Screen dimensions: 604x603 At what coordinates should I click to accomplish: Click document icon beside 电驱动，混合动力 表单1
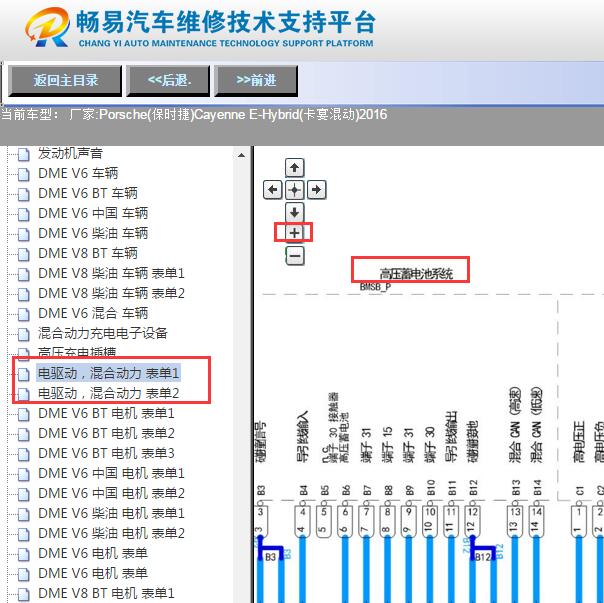pos(23,374)
